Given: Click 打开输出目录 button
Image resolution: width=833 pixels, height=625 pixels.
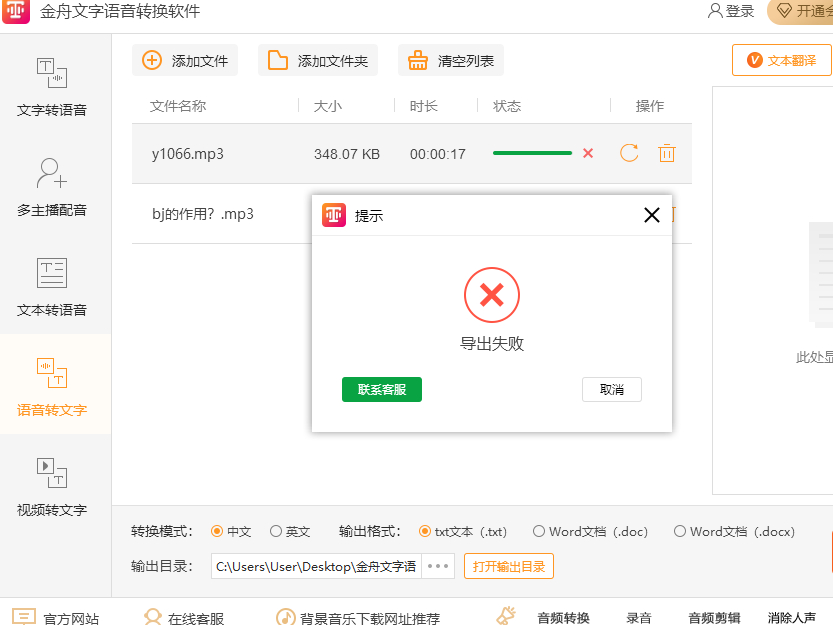Looking at the screenshot, I should (509, 567).
